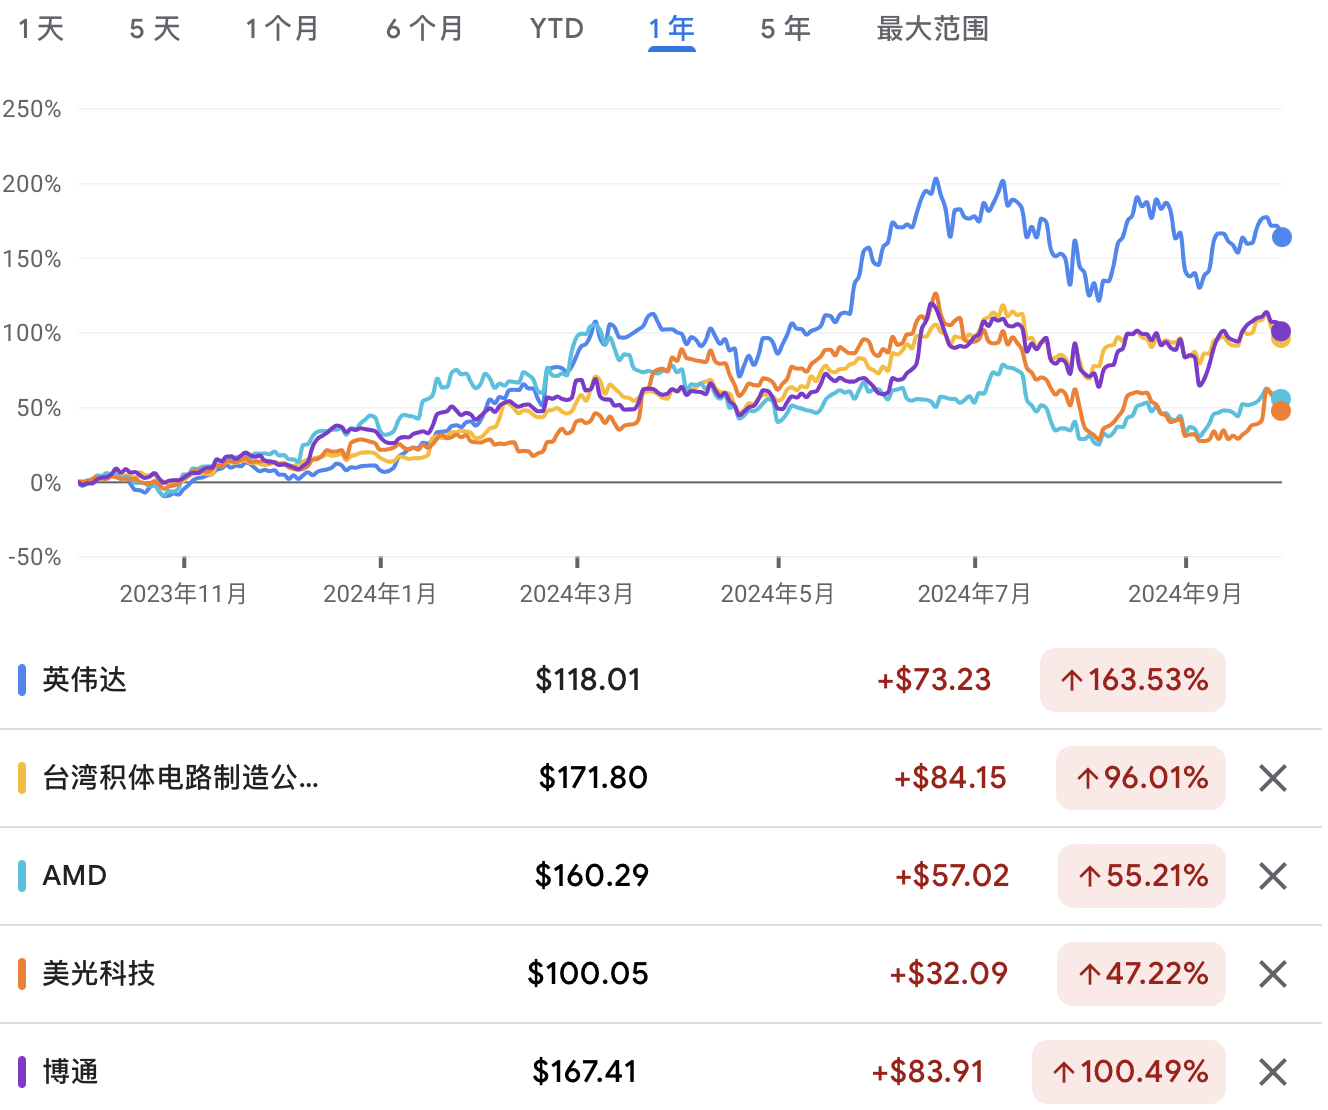Click the -50% y-axis label
This screenshot has height=1110, width=1328.
pyautogui.click(x=35, y=557)
